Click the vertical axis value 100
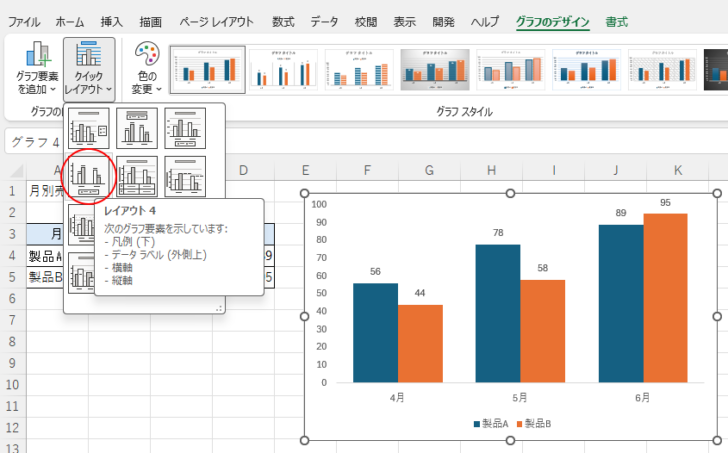Screen dimensions: 728x453 pos(319,204)
